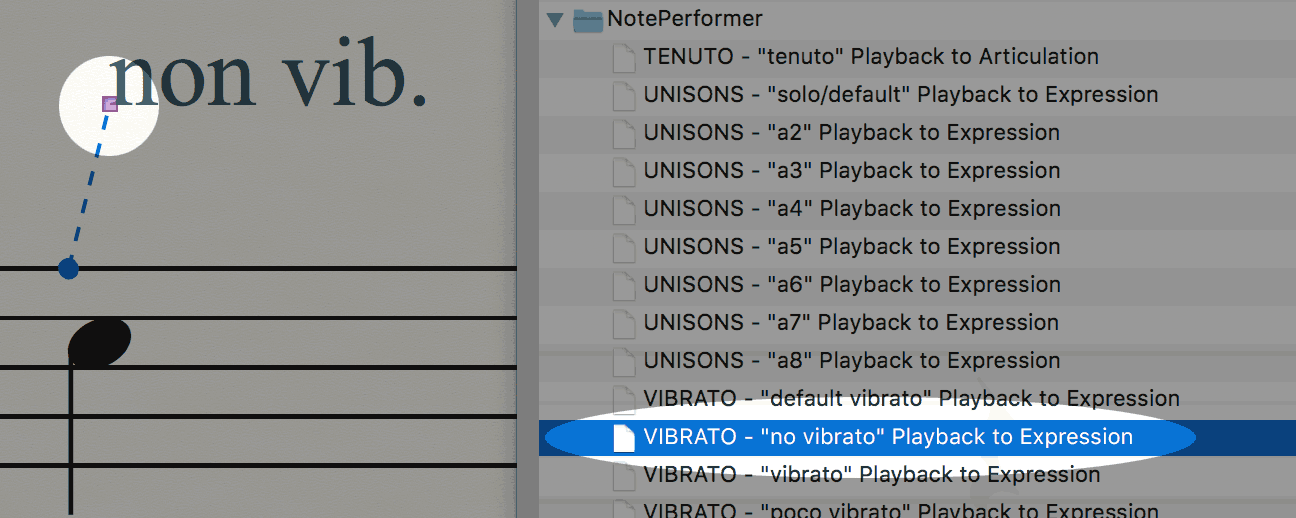
Task: Select VIBRATO "vibrato" Playback to Expression
Action: tap(872, 475)
